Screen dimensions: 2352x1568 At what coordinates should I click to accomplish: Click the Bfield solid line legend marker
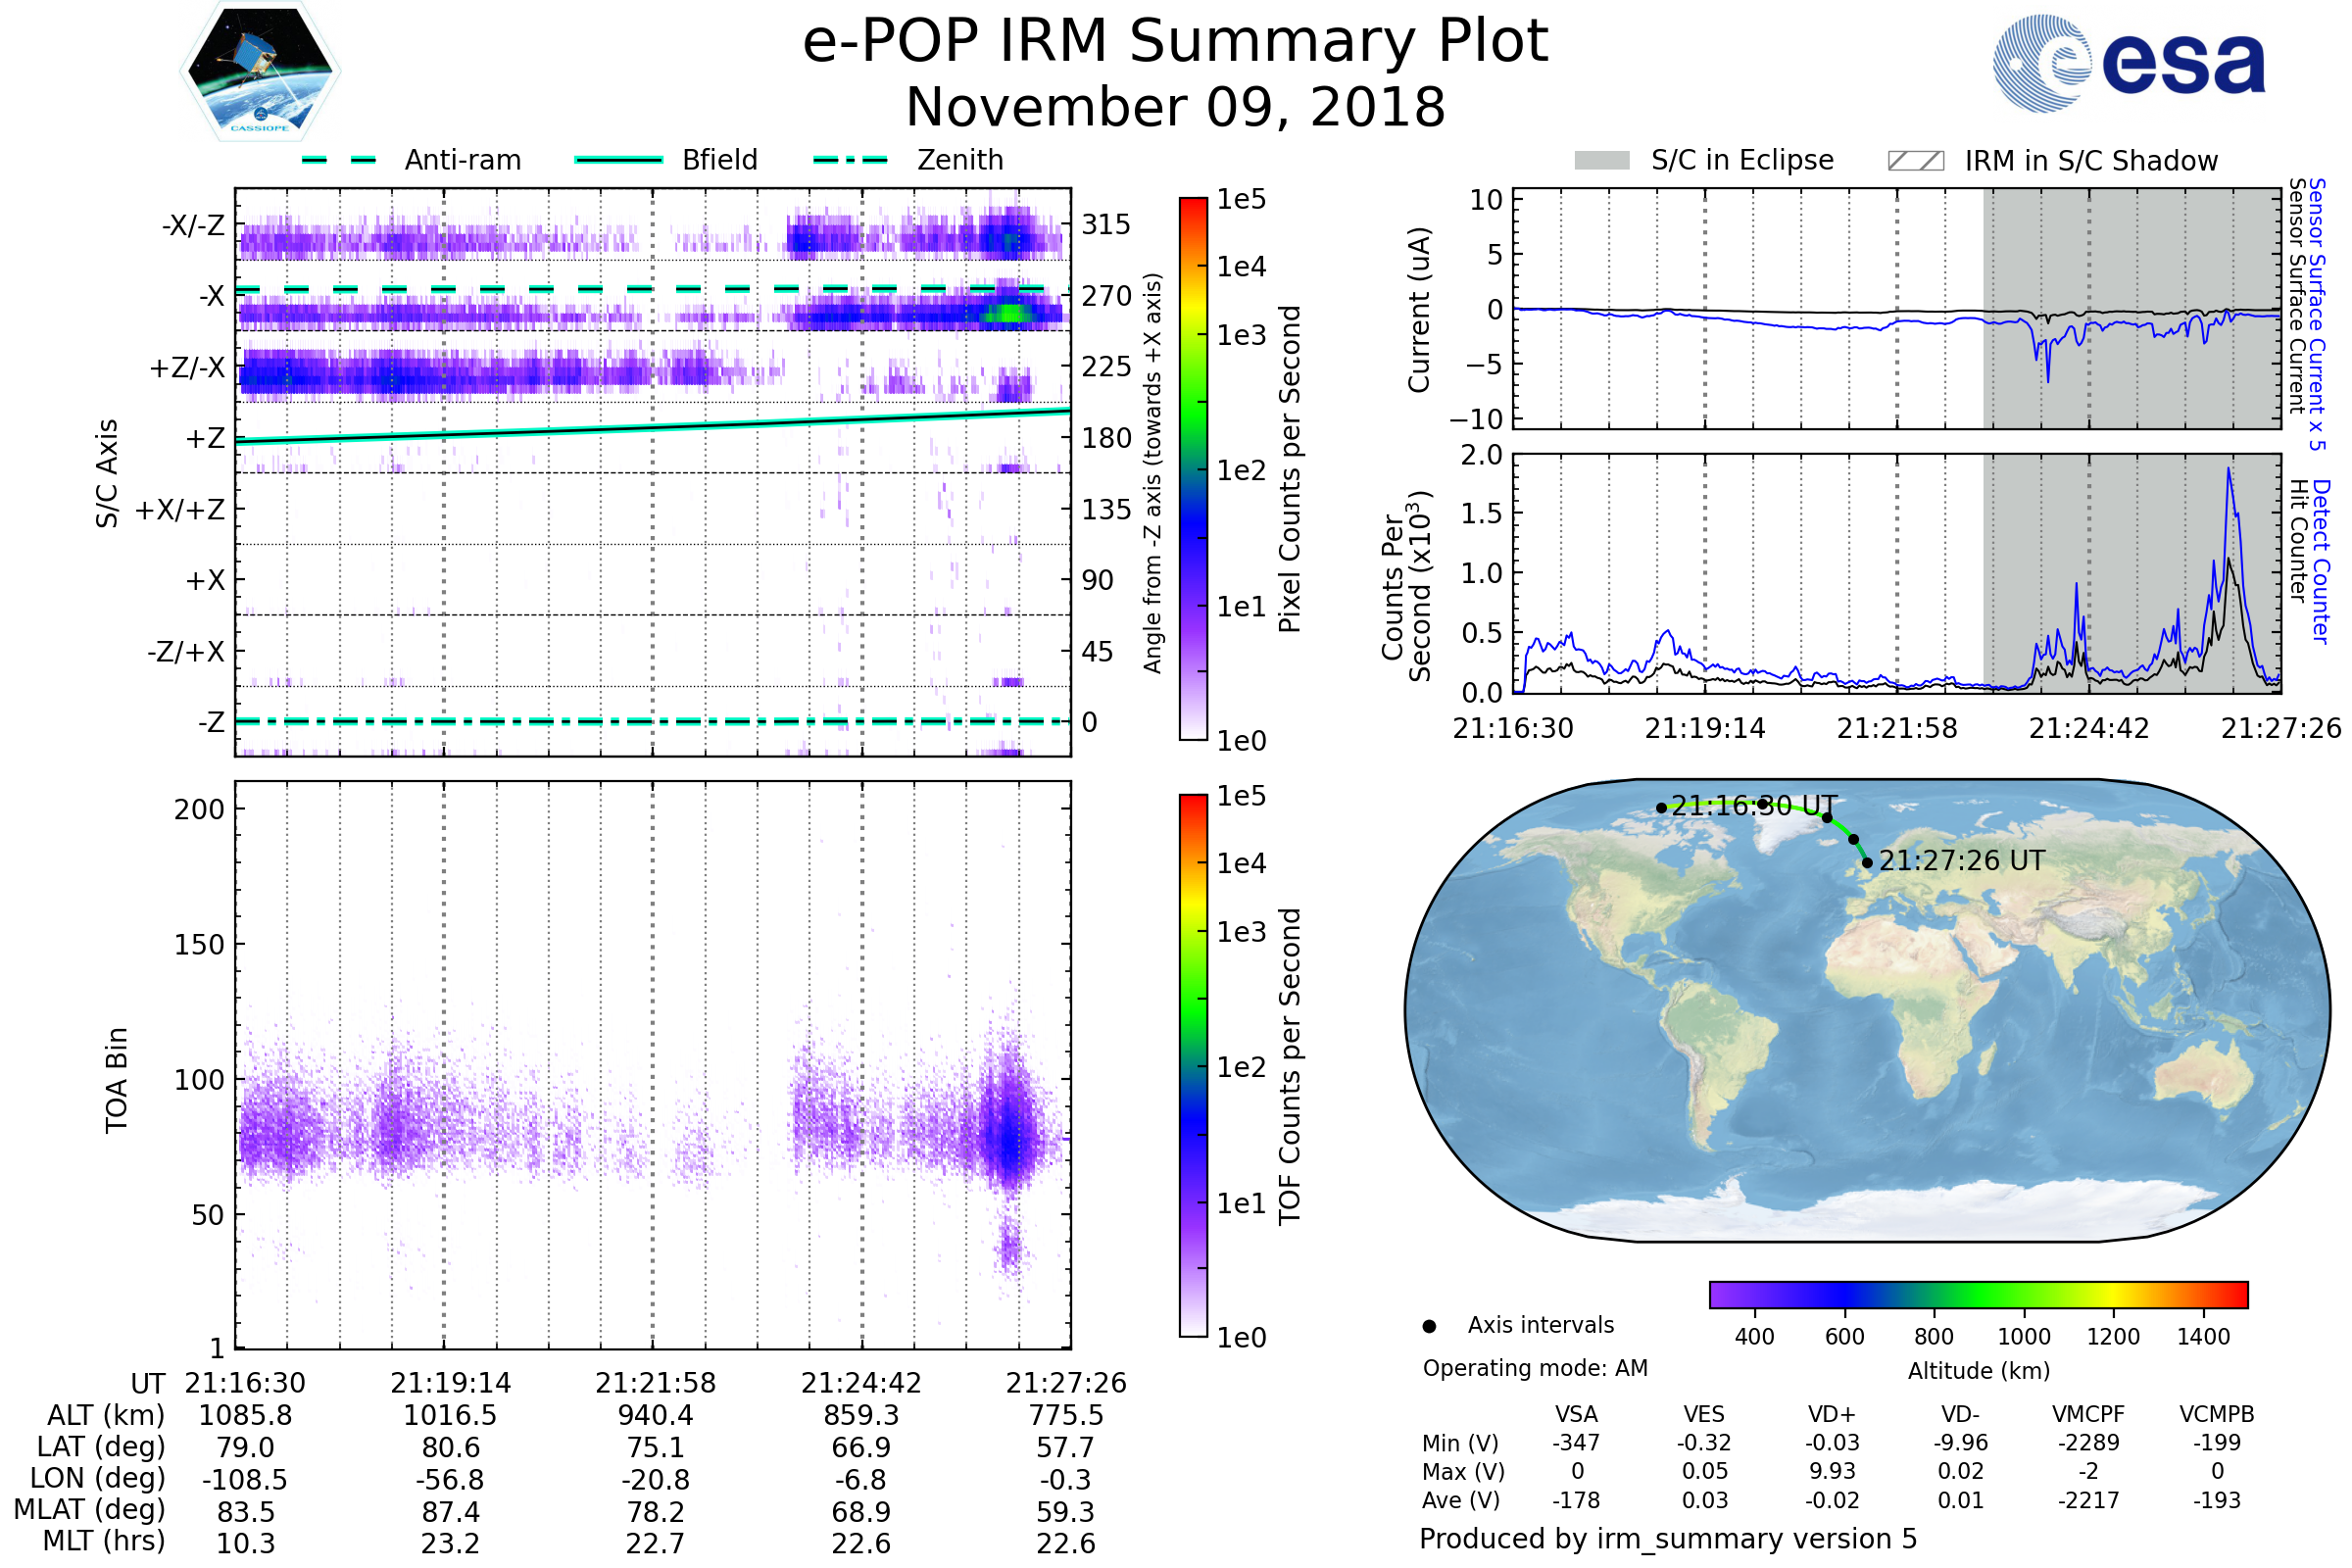pos(618,160)
